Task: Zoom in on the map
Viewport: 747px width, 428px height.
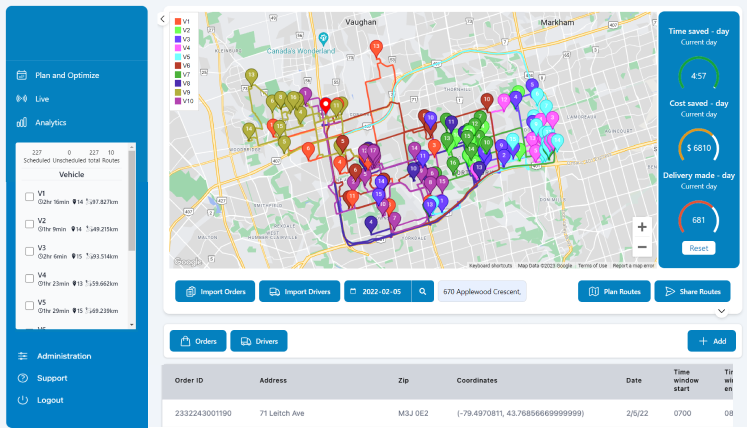Action: pyautogui.click(x=642, y=226)
